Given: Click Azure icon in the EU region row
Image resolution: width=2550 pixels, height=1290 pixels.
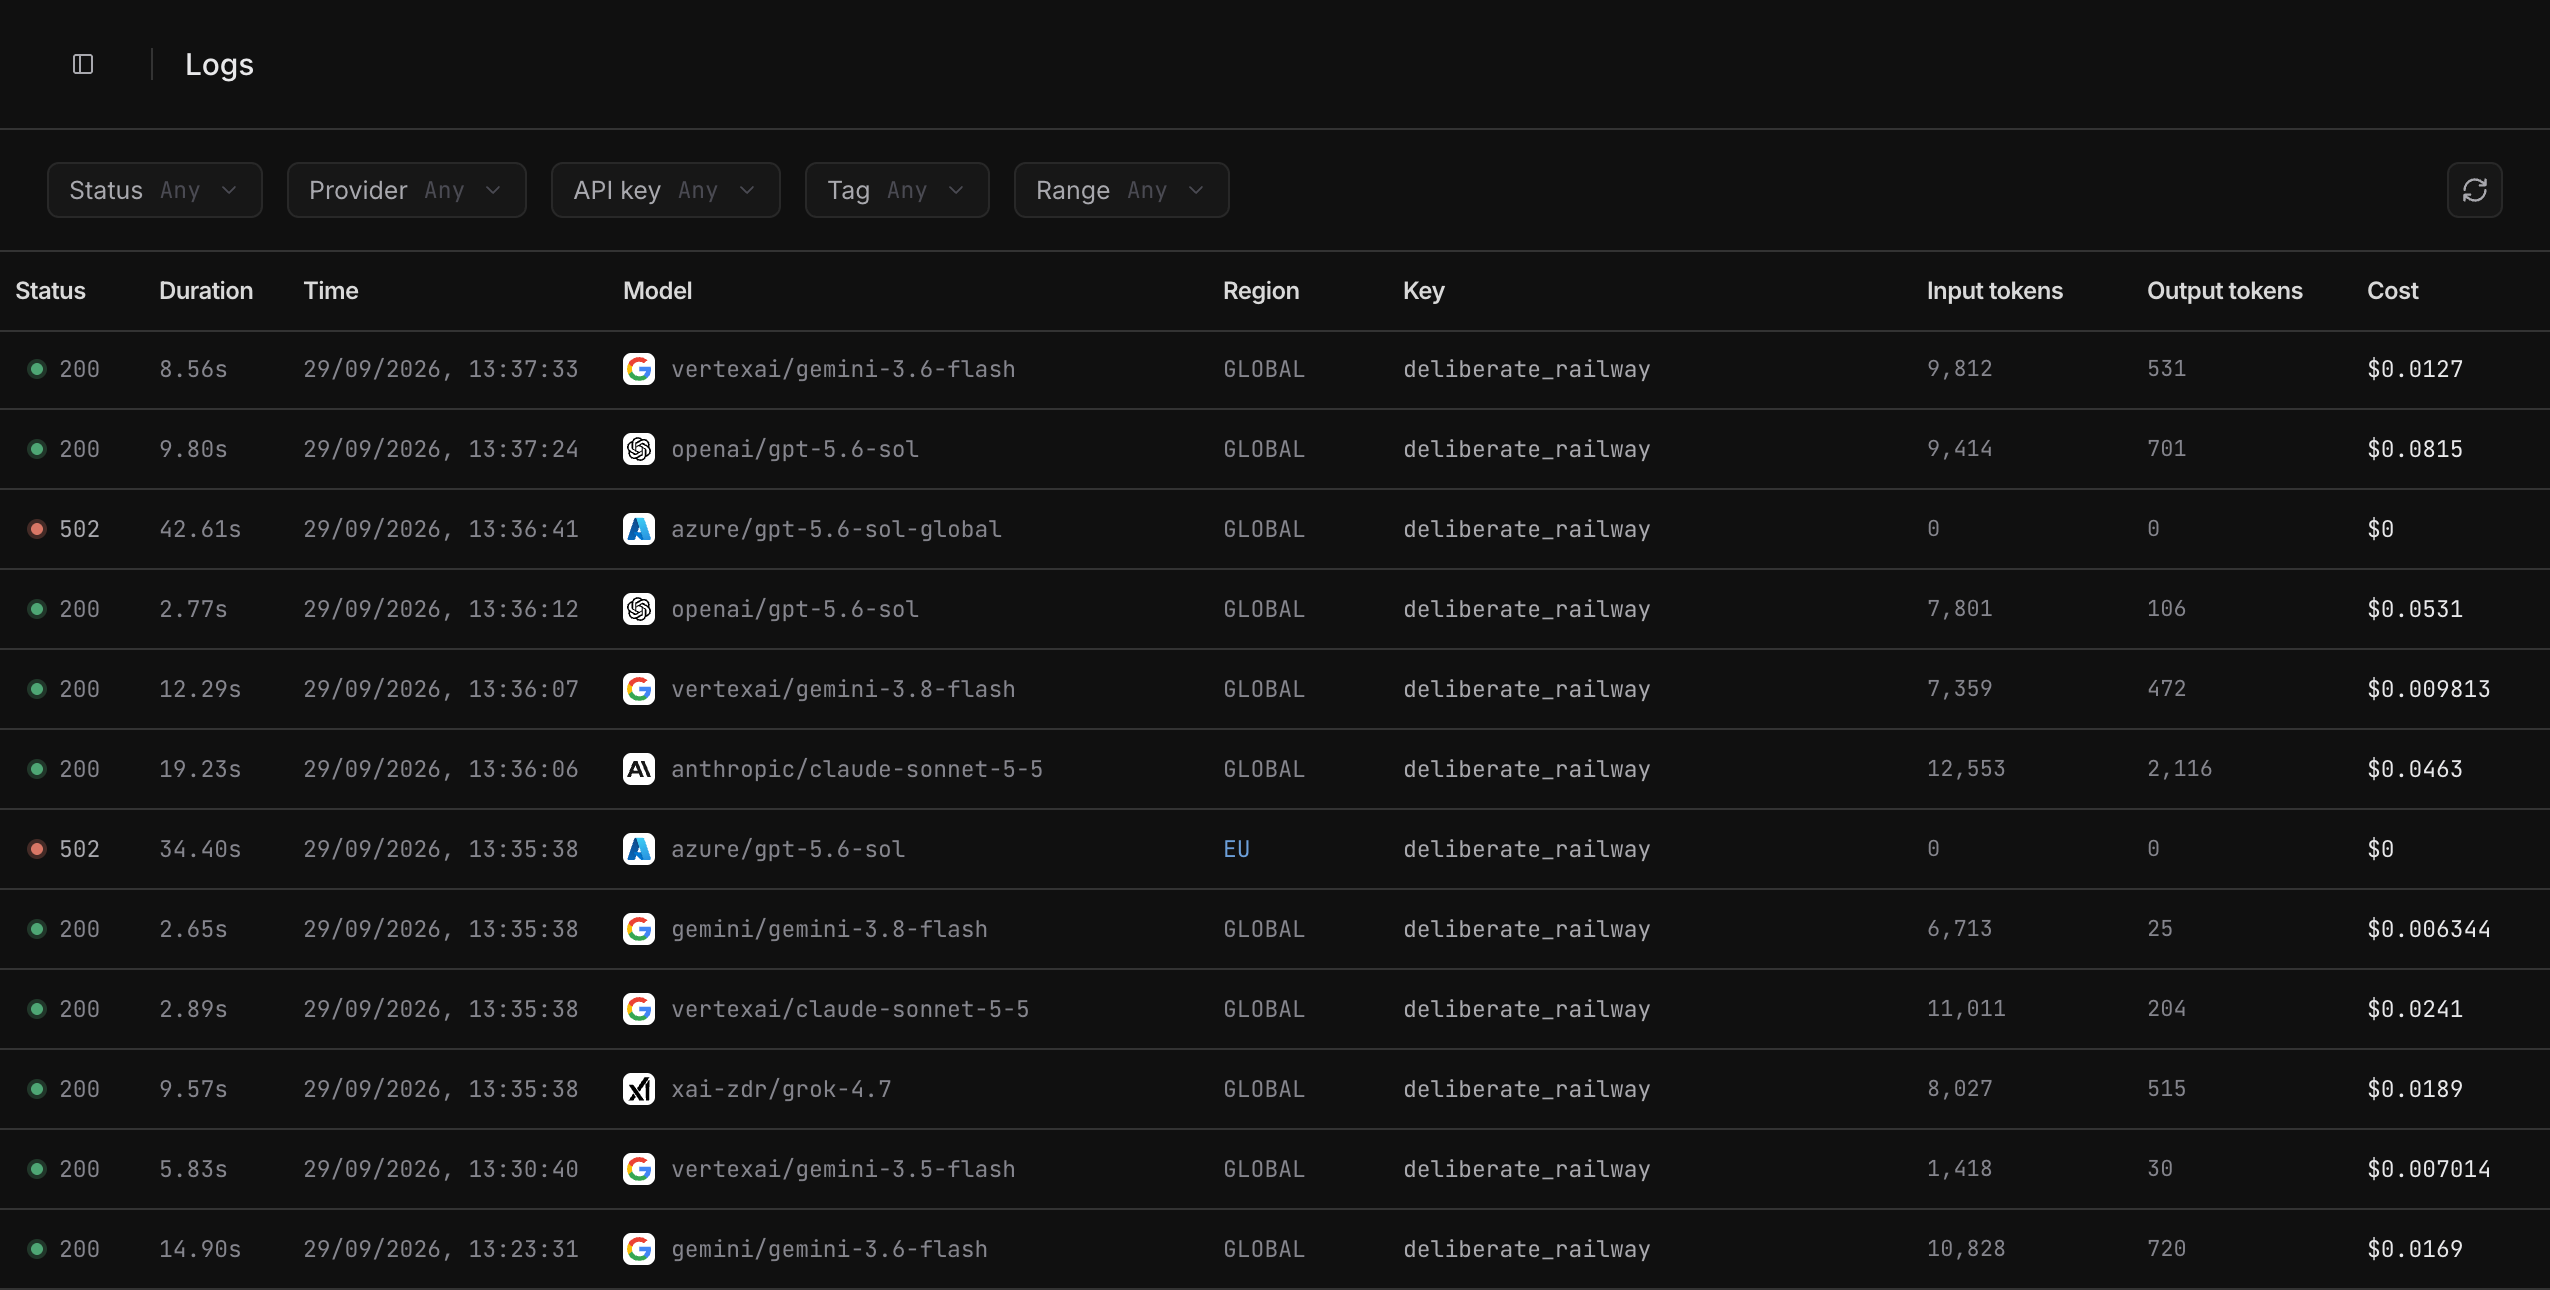Looking at the screenshot, I should point(639,849).
